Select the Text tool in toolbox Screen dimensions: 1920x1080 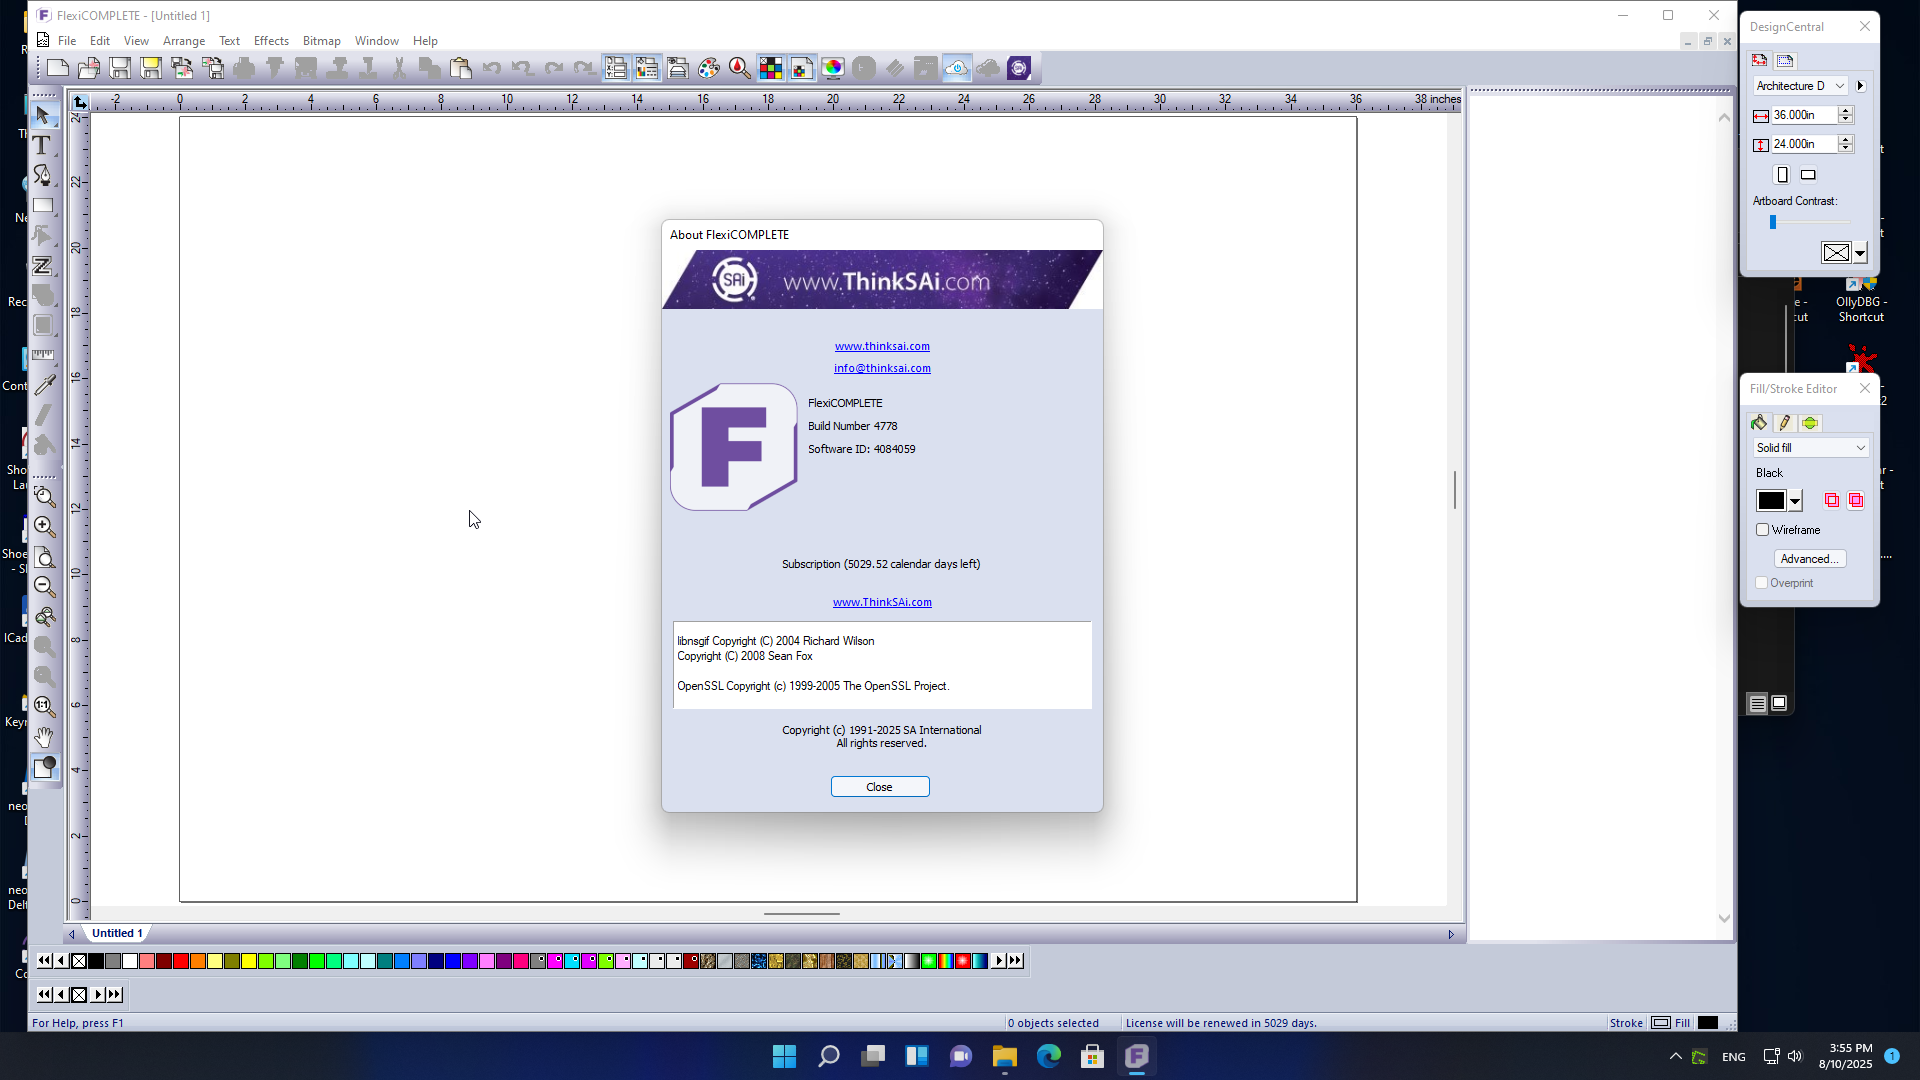(42, 146)
